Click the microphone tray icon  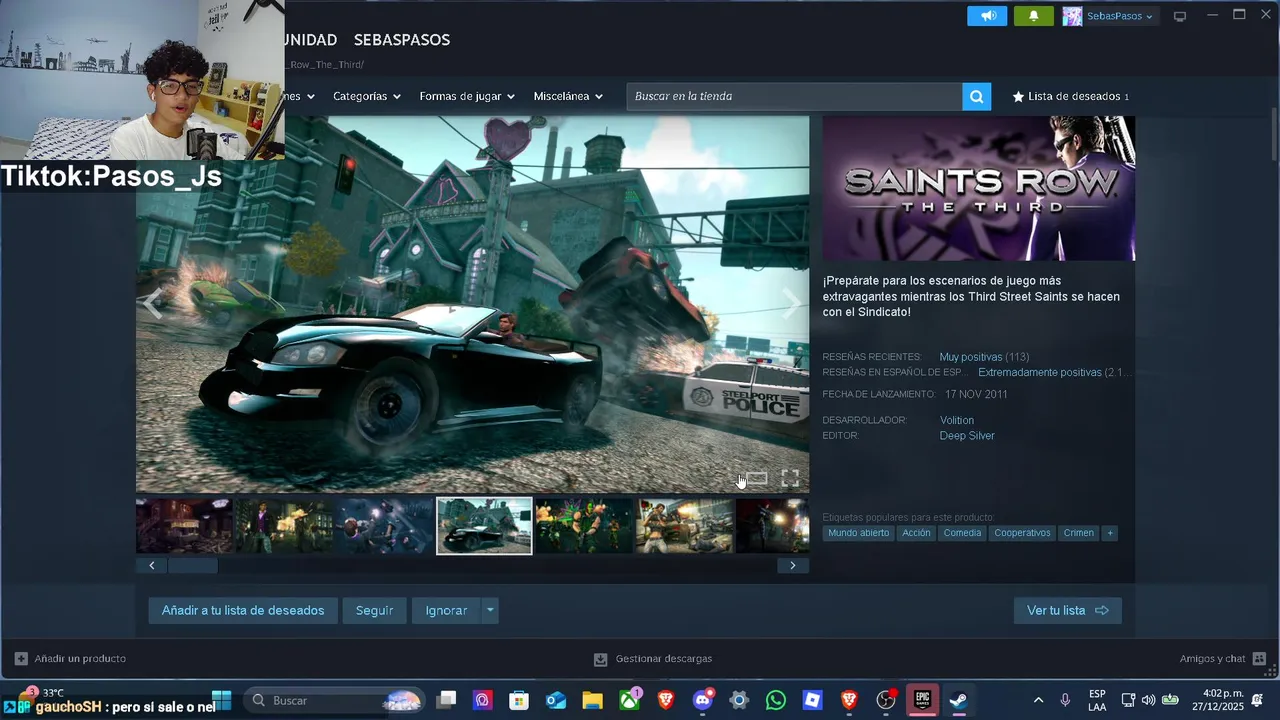tap(1065, 700)
